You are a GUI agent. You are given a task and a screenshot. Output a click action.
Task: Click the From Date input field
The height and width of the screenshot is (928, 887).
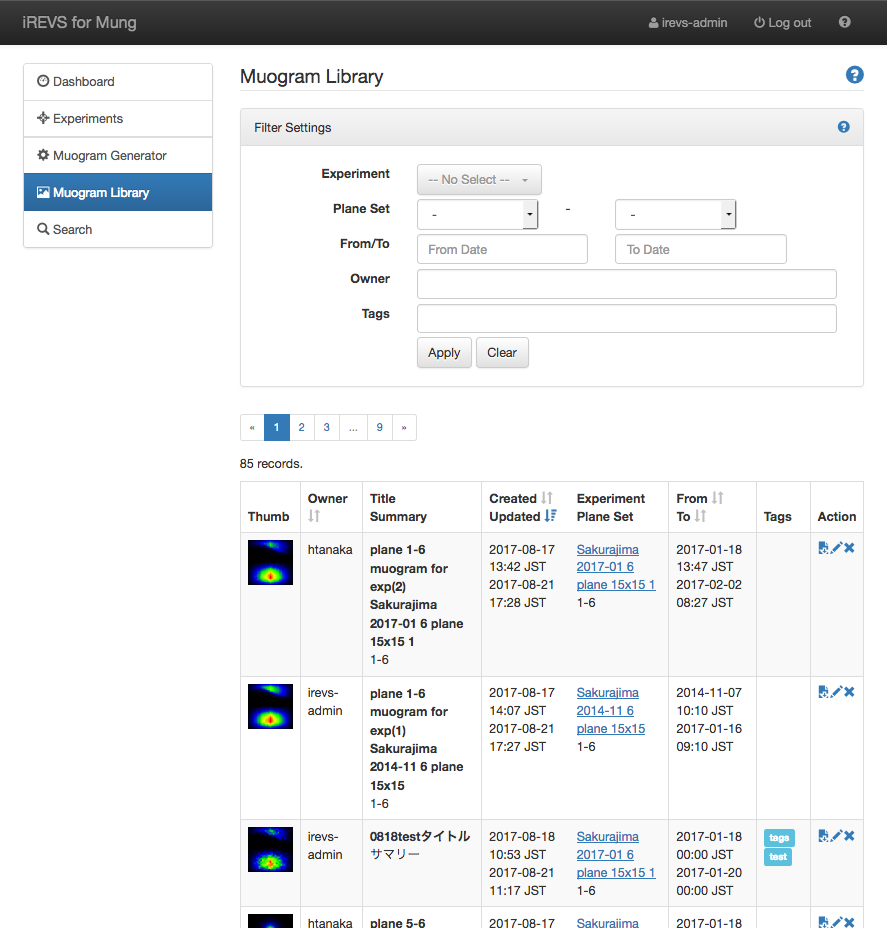click(x=502, y=249)
